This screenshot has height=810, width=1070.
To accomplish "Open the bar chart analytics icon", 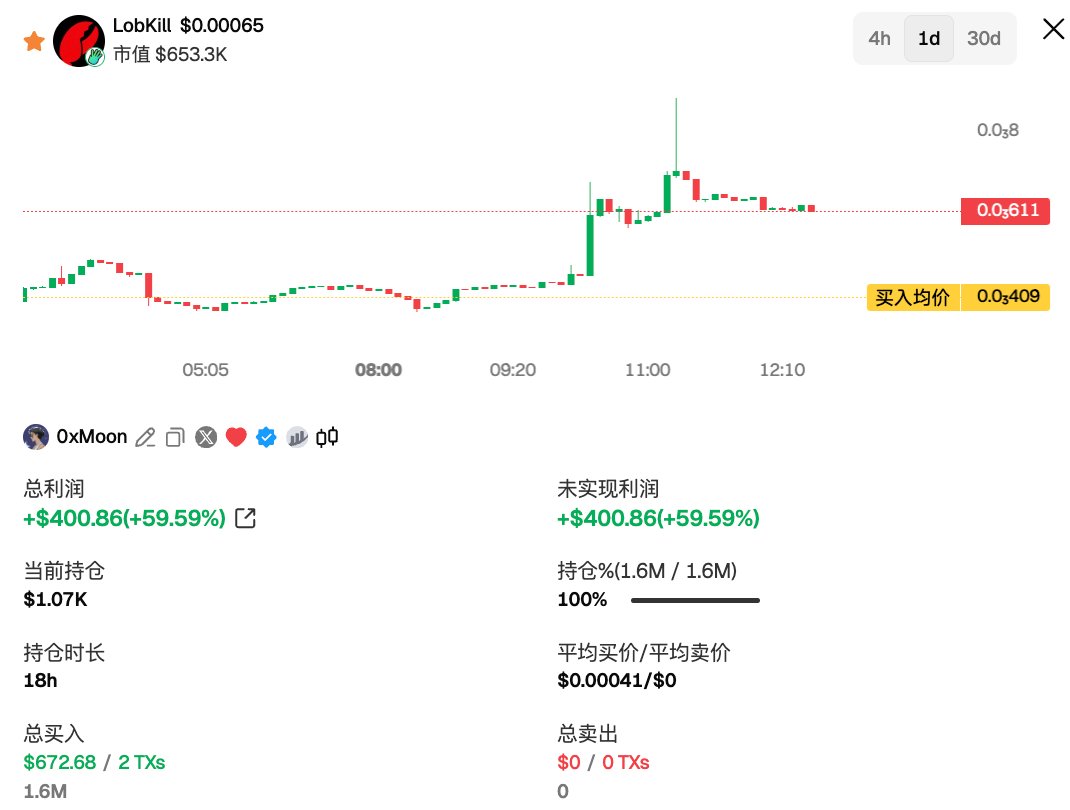I will (x=297, y=437).
